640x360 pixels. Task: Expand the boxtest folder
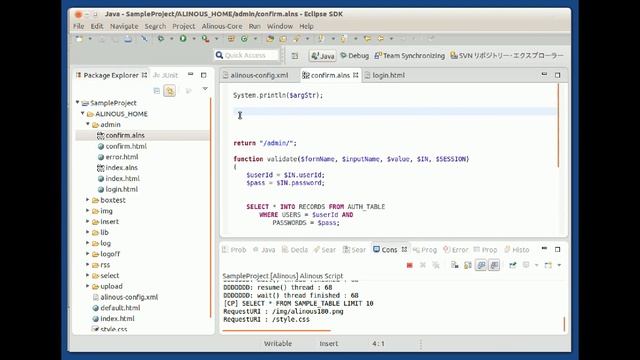coord(88,200)
